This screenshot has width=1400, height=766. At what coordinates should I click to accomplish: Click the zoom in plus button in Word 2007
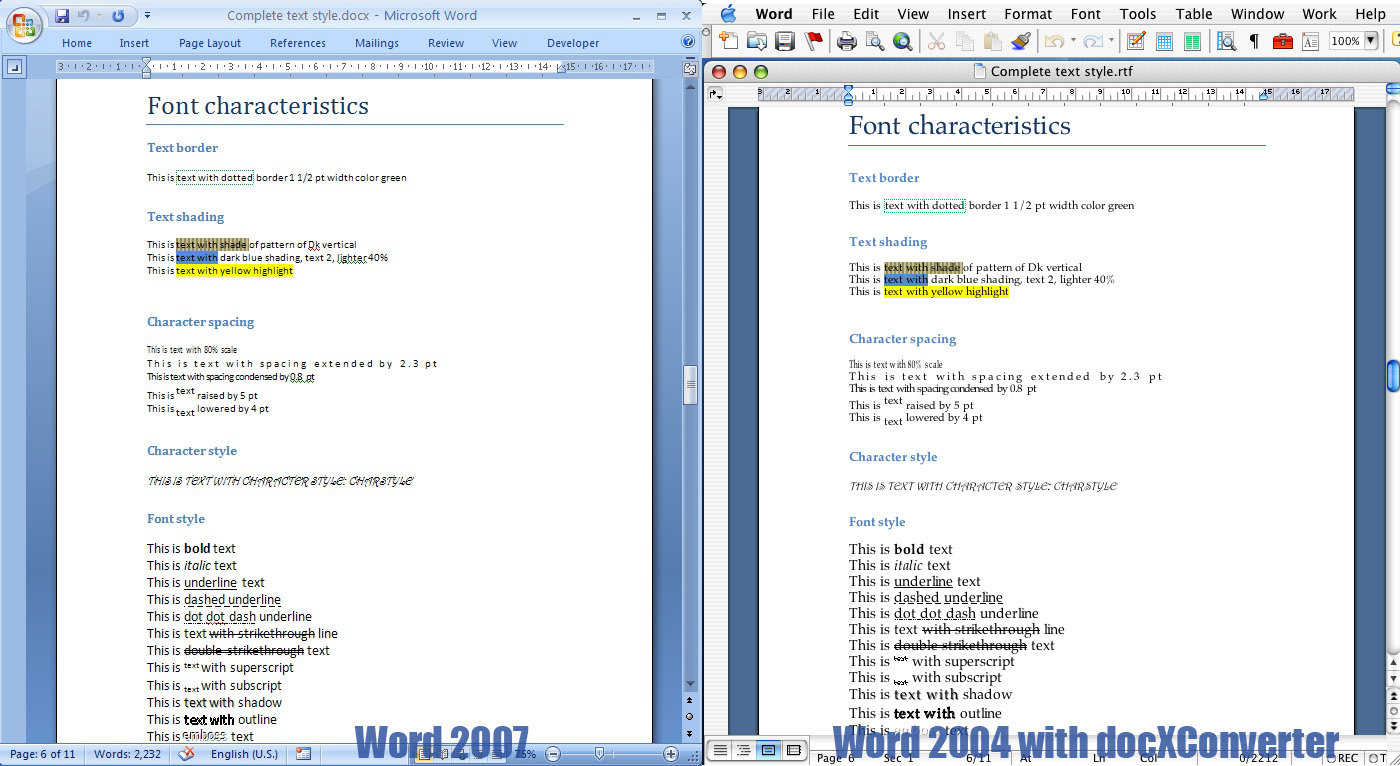tap(671, 754)
